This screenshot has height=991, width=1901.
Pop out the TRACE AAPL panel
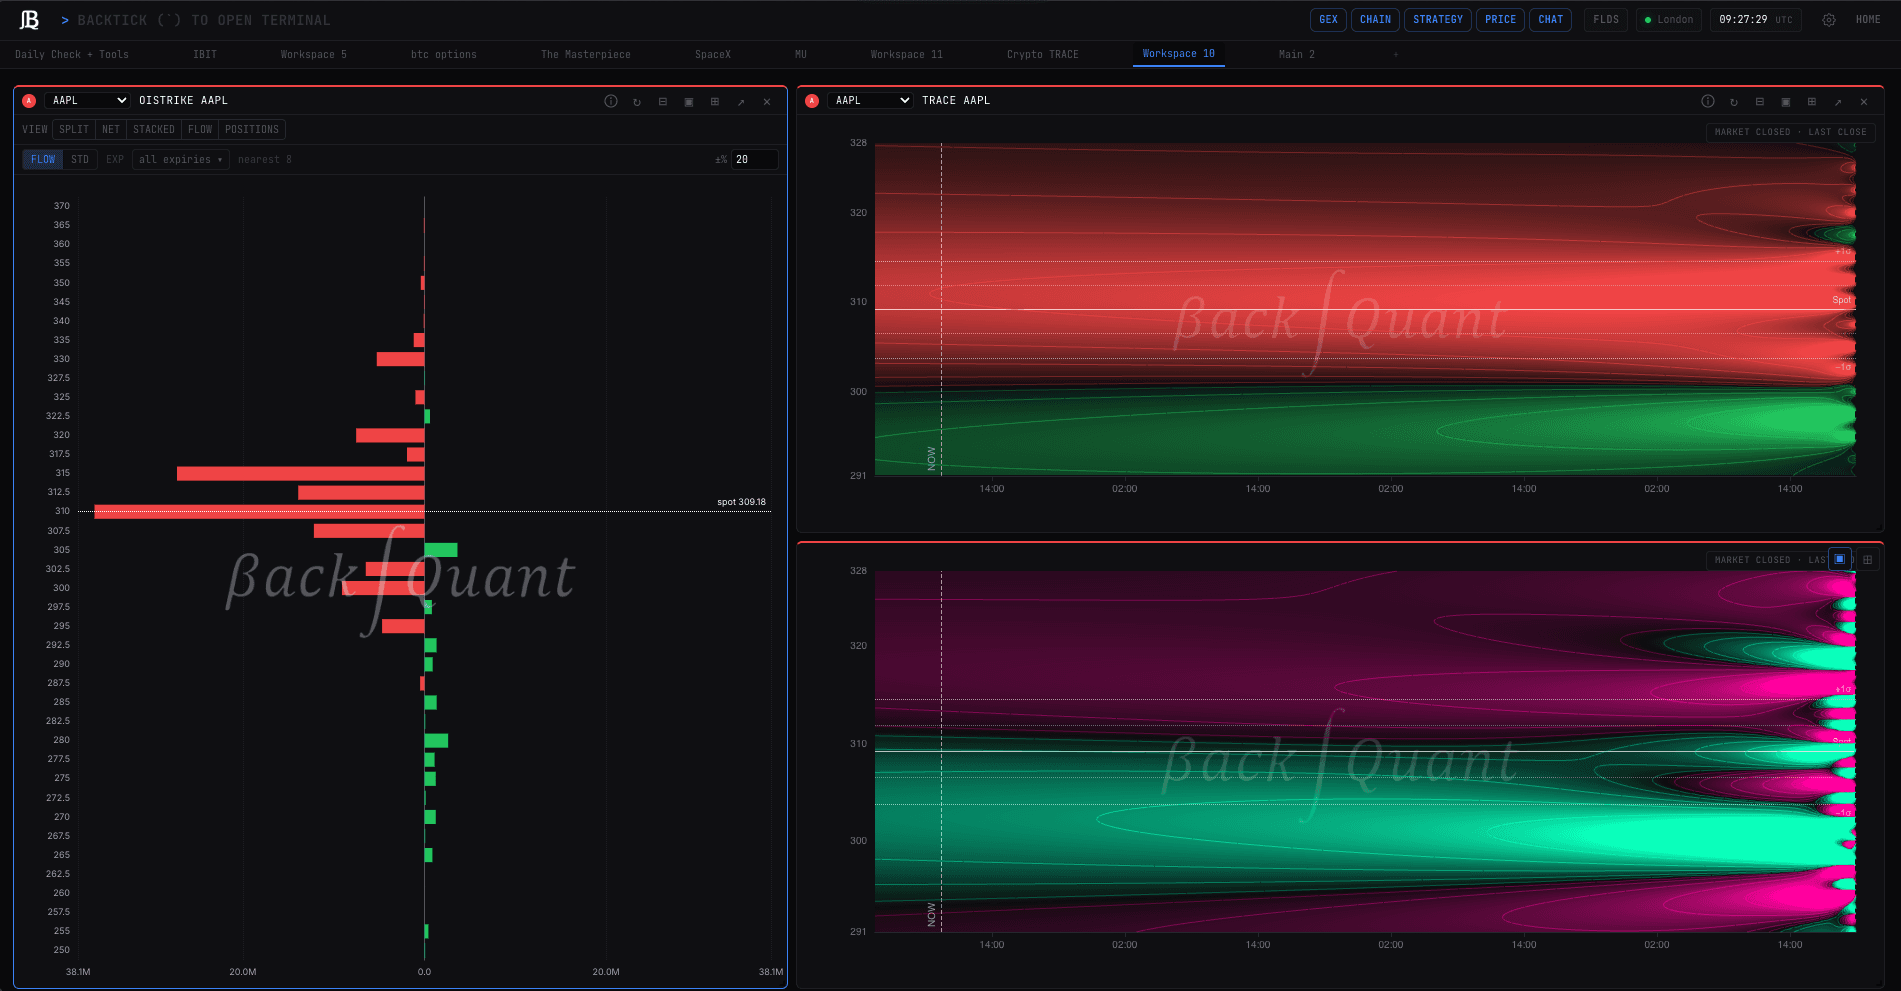(x=1838, y=101)
